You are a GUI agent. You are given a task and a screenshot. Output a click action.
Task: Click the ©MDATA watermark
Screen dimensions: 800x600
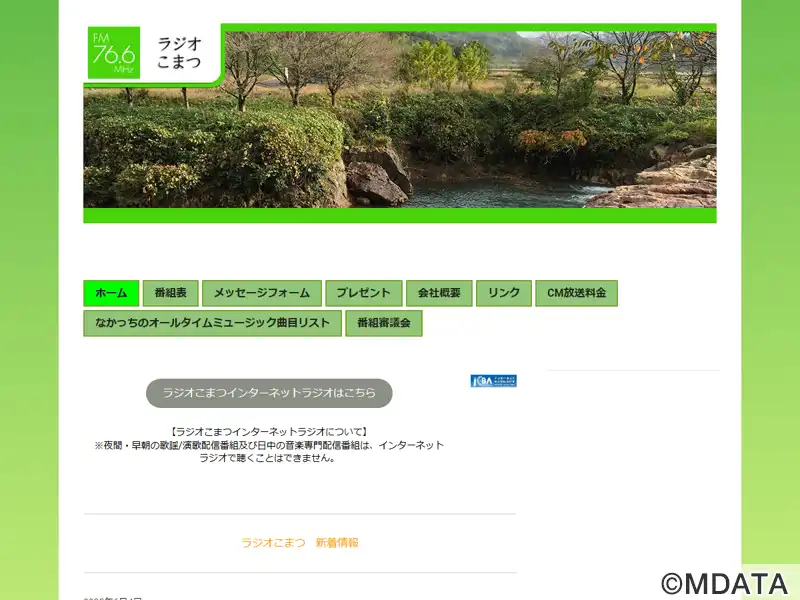click(725, 583)
